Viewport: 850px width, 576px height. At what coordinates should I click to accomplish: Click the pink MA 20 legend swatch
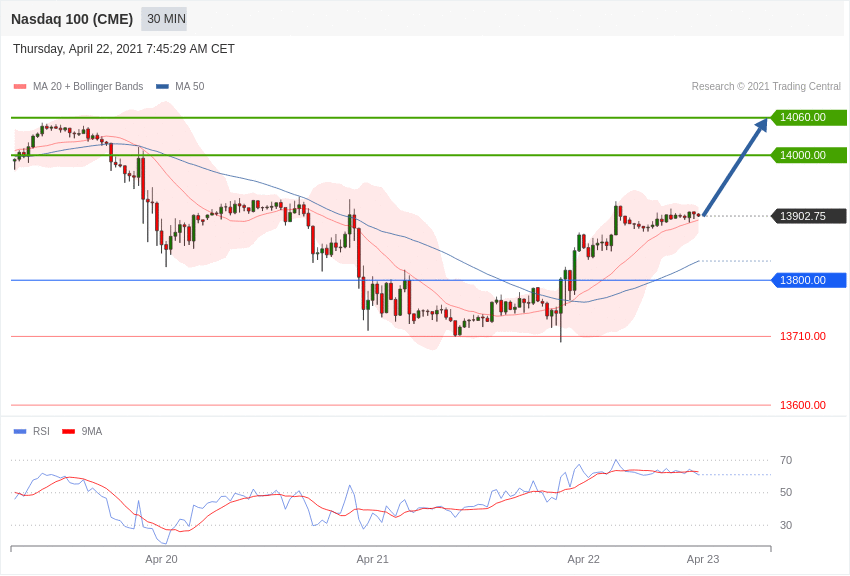click(x=20, y=87)
